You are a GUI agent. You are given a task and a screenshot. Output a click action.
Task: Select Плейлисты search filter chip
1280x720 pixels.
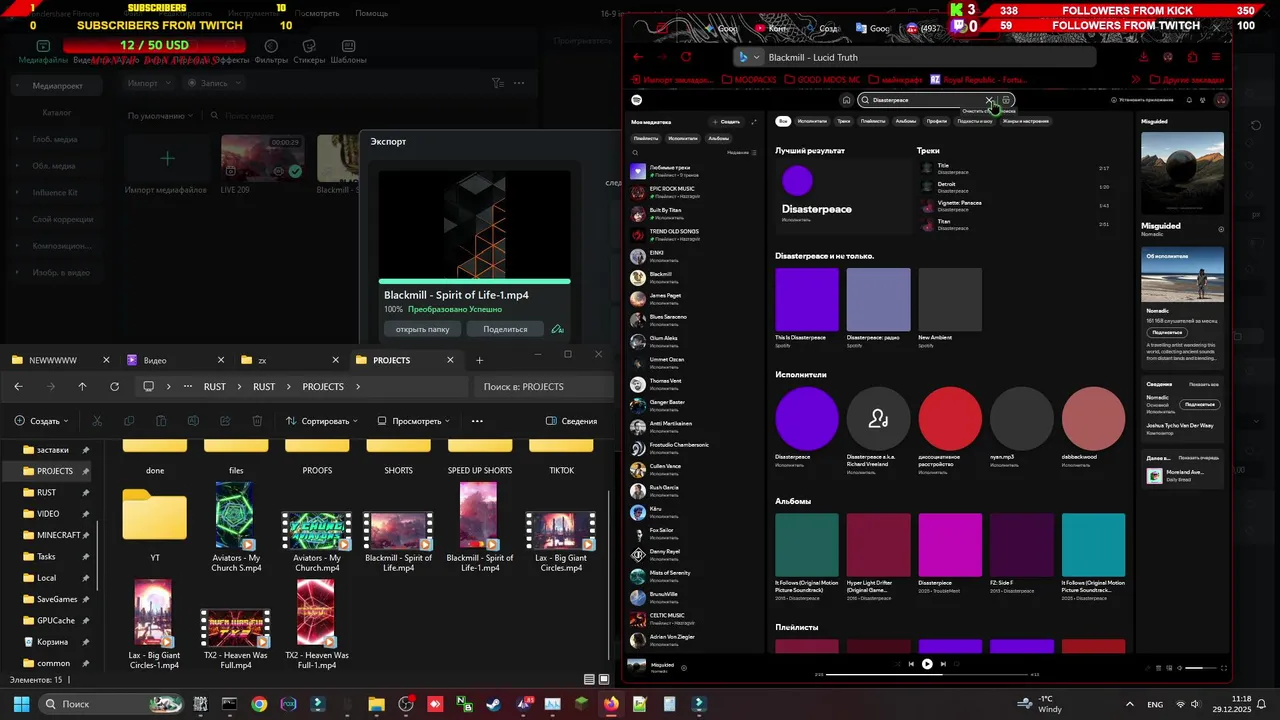(x=873, y=121)
